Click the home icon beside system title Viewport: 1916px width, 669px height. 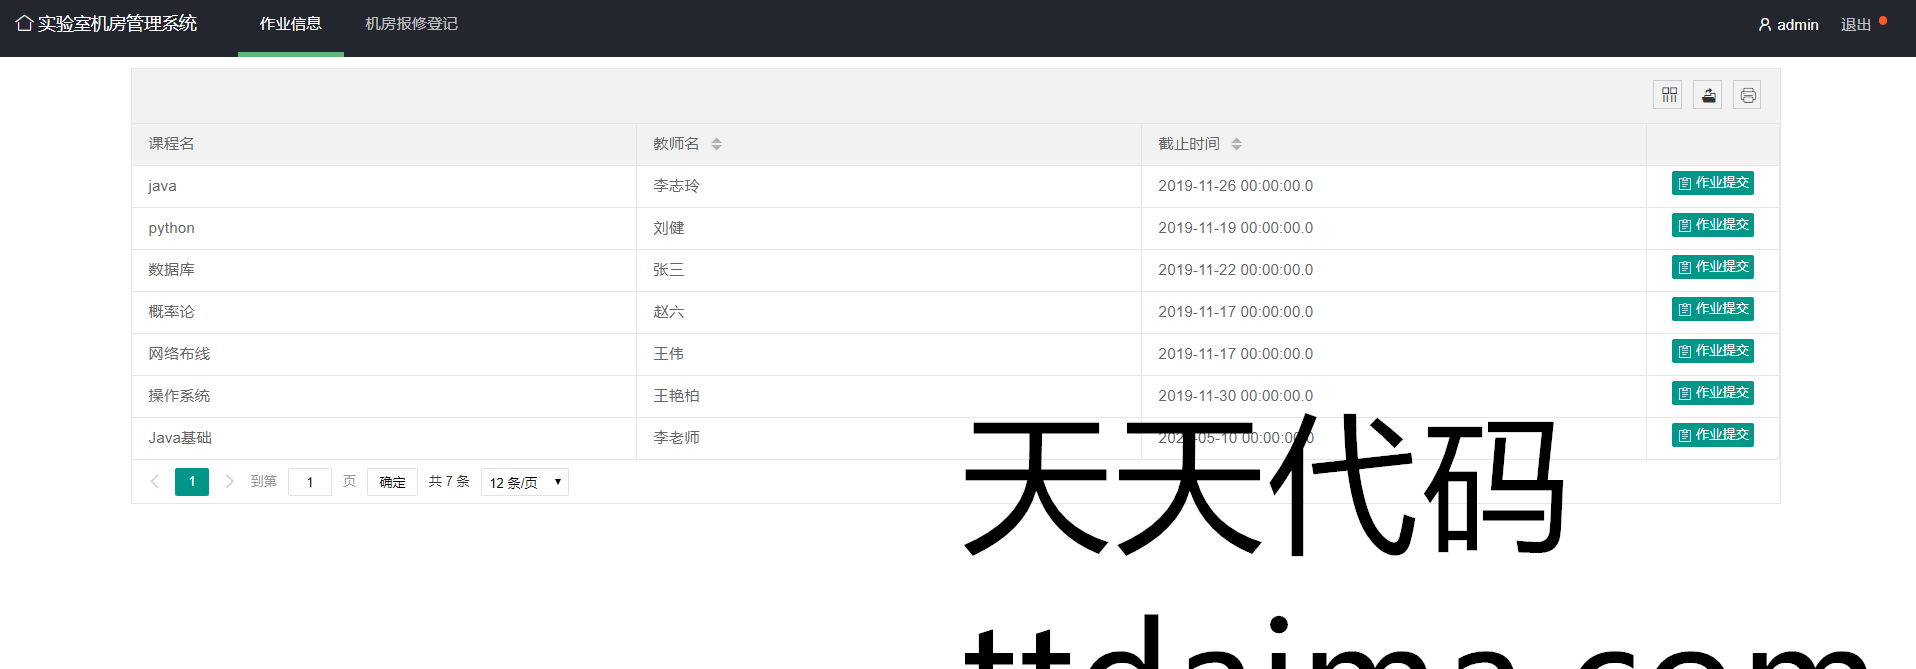(x=24, y=23)
